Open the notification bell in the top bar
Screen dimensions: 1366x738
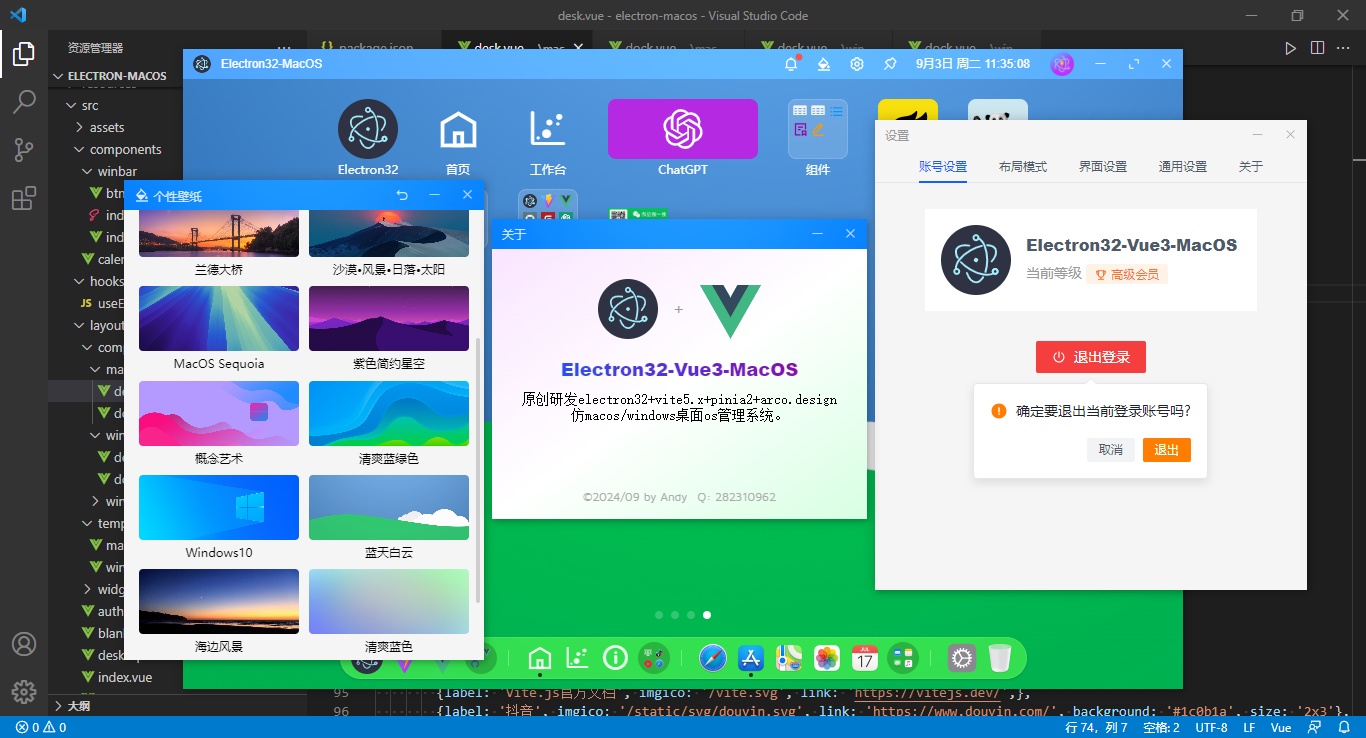pyautogui.click(x=790, y=63)
